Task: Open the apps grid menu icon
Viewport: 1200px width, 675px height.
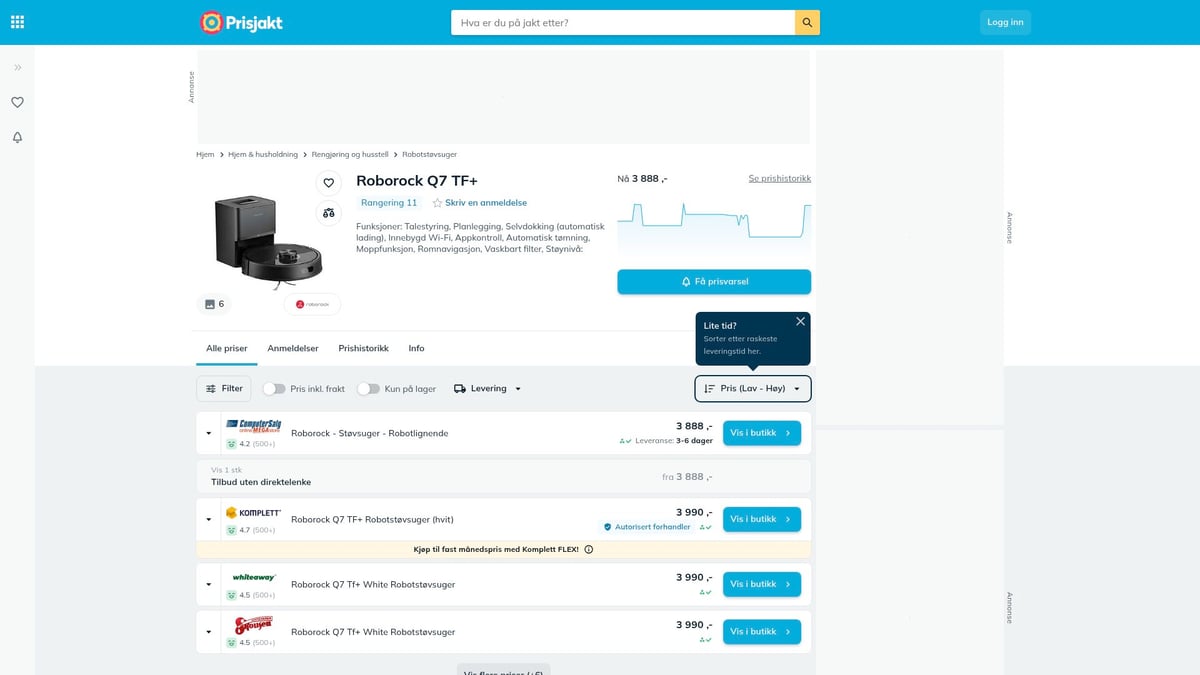Action: [17, 22]
